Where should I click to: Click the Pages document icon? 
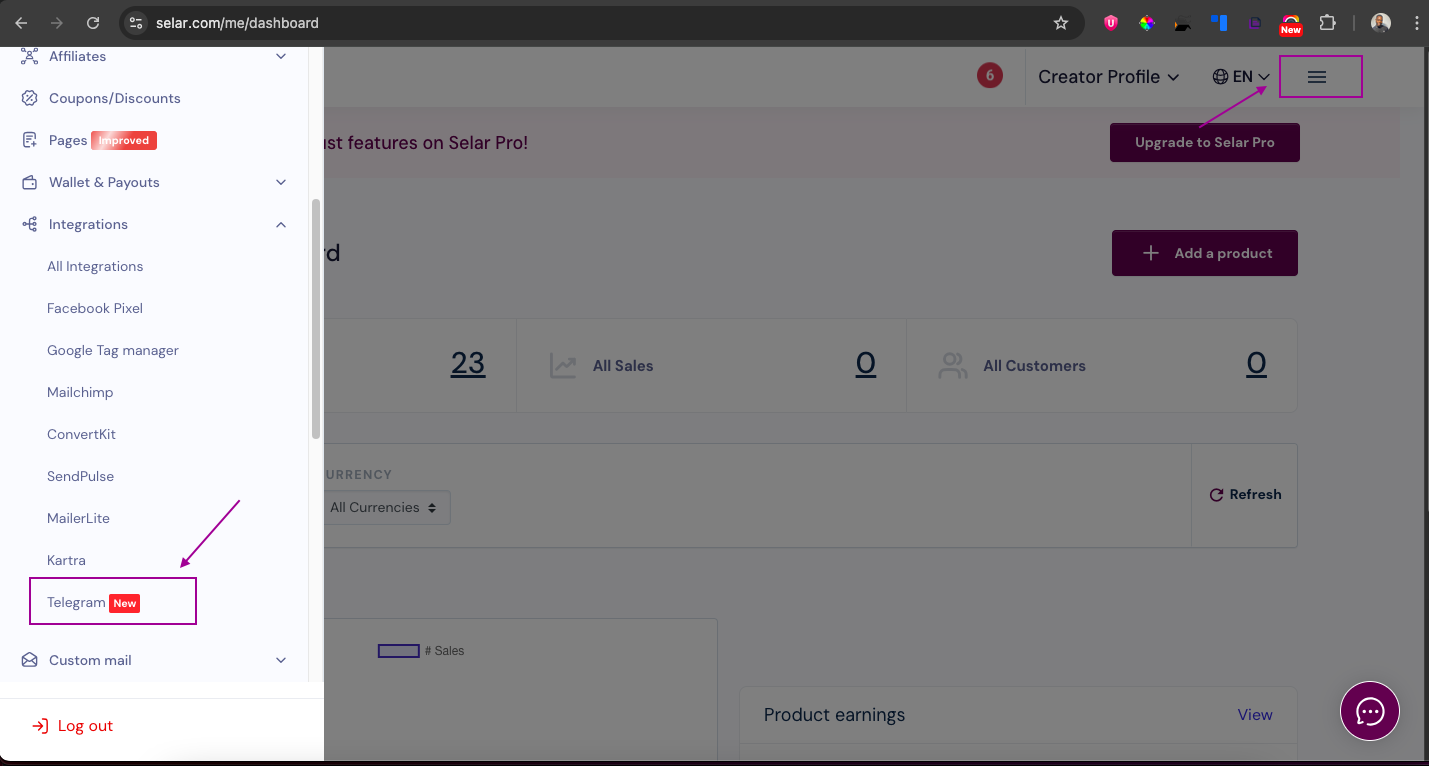30,140
